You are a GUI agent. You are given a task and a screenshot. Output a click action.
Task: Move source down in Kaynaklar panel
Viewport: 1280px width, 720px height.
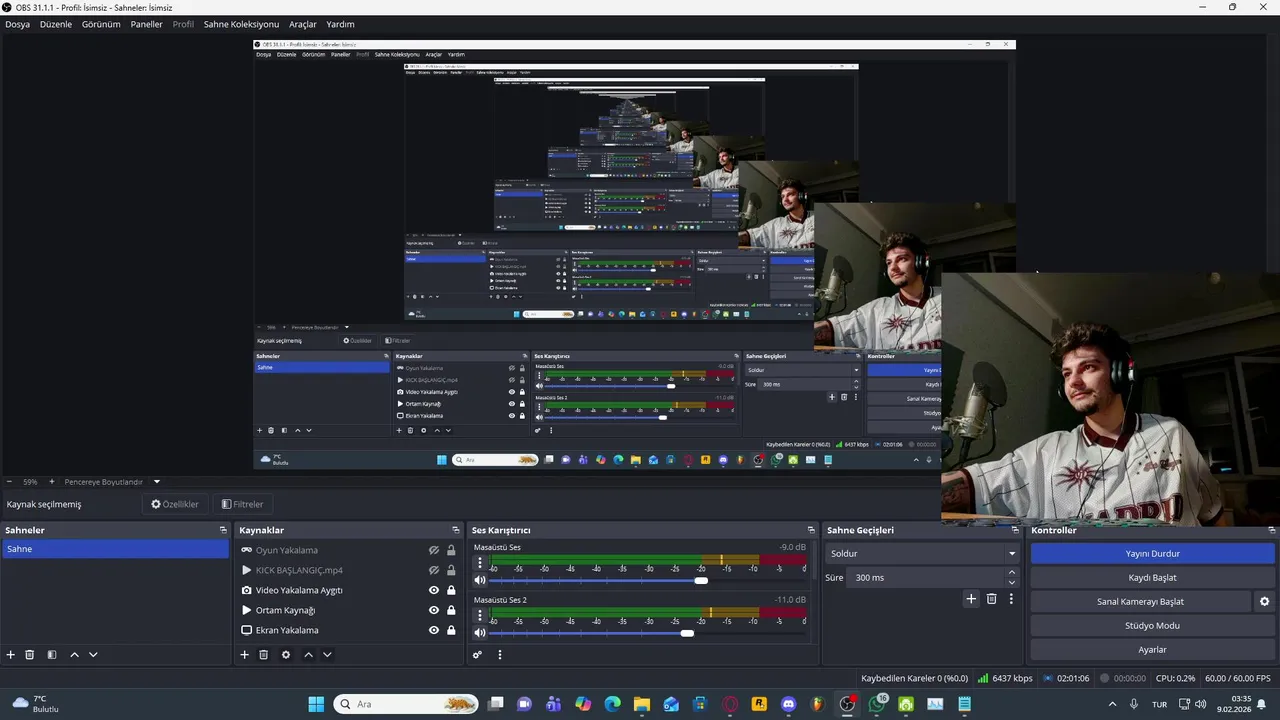(327, 655)
